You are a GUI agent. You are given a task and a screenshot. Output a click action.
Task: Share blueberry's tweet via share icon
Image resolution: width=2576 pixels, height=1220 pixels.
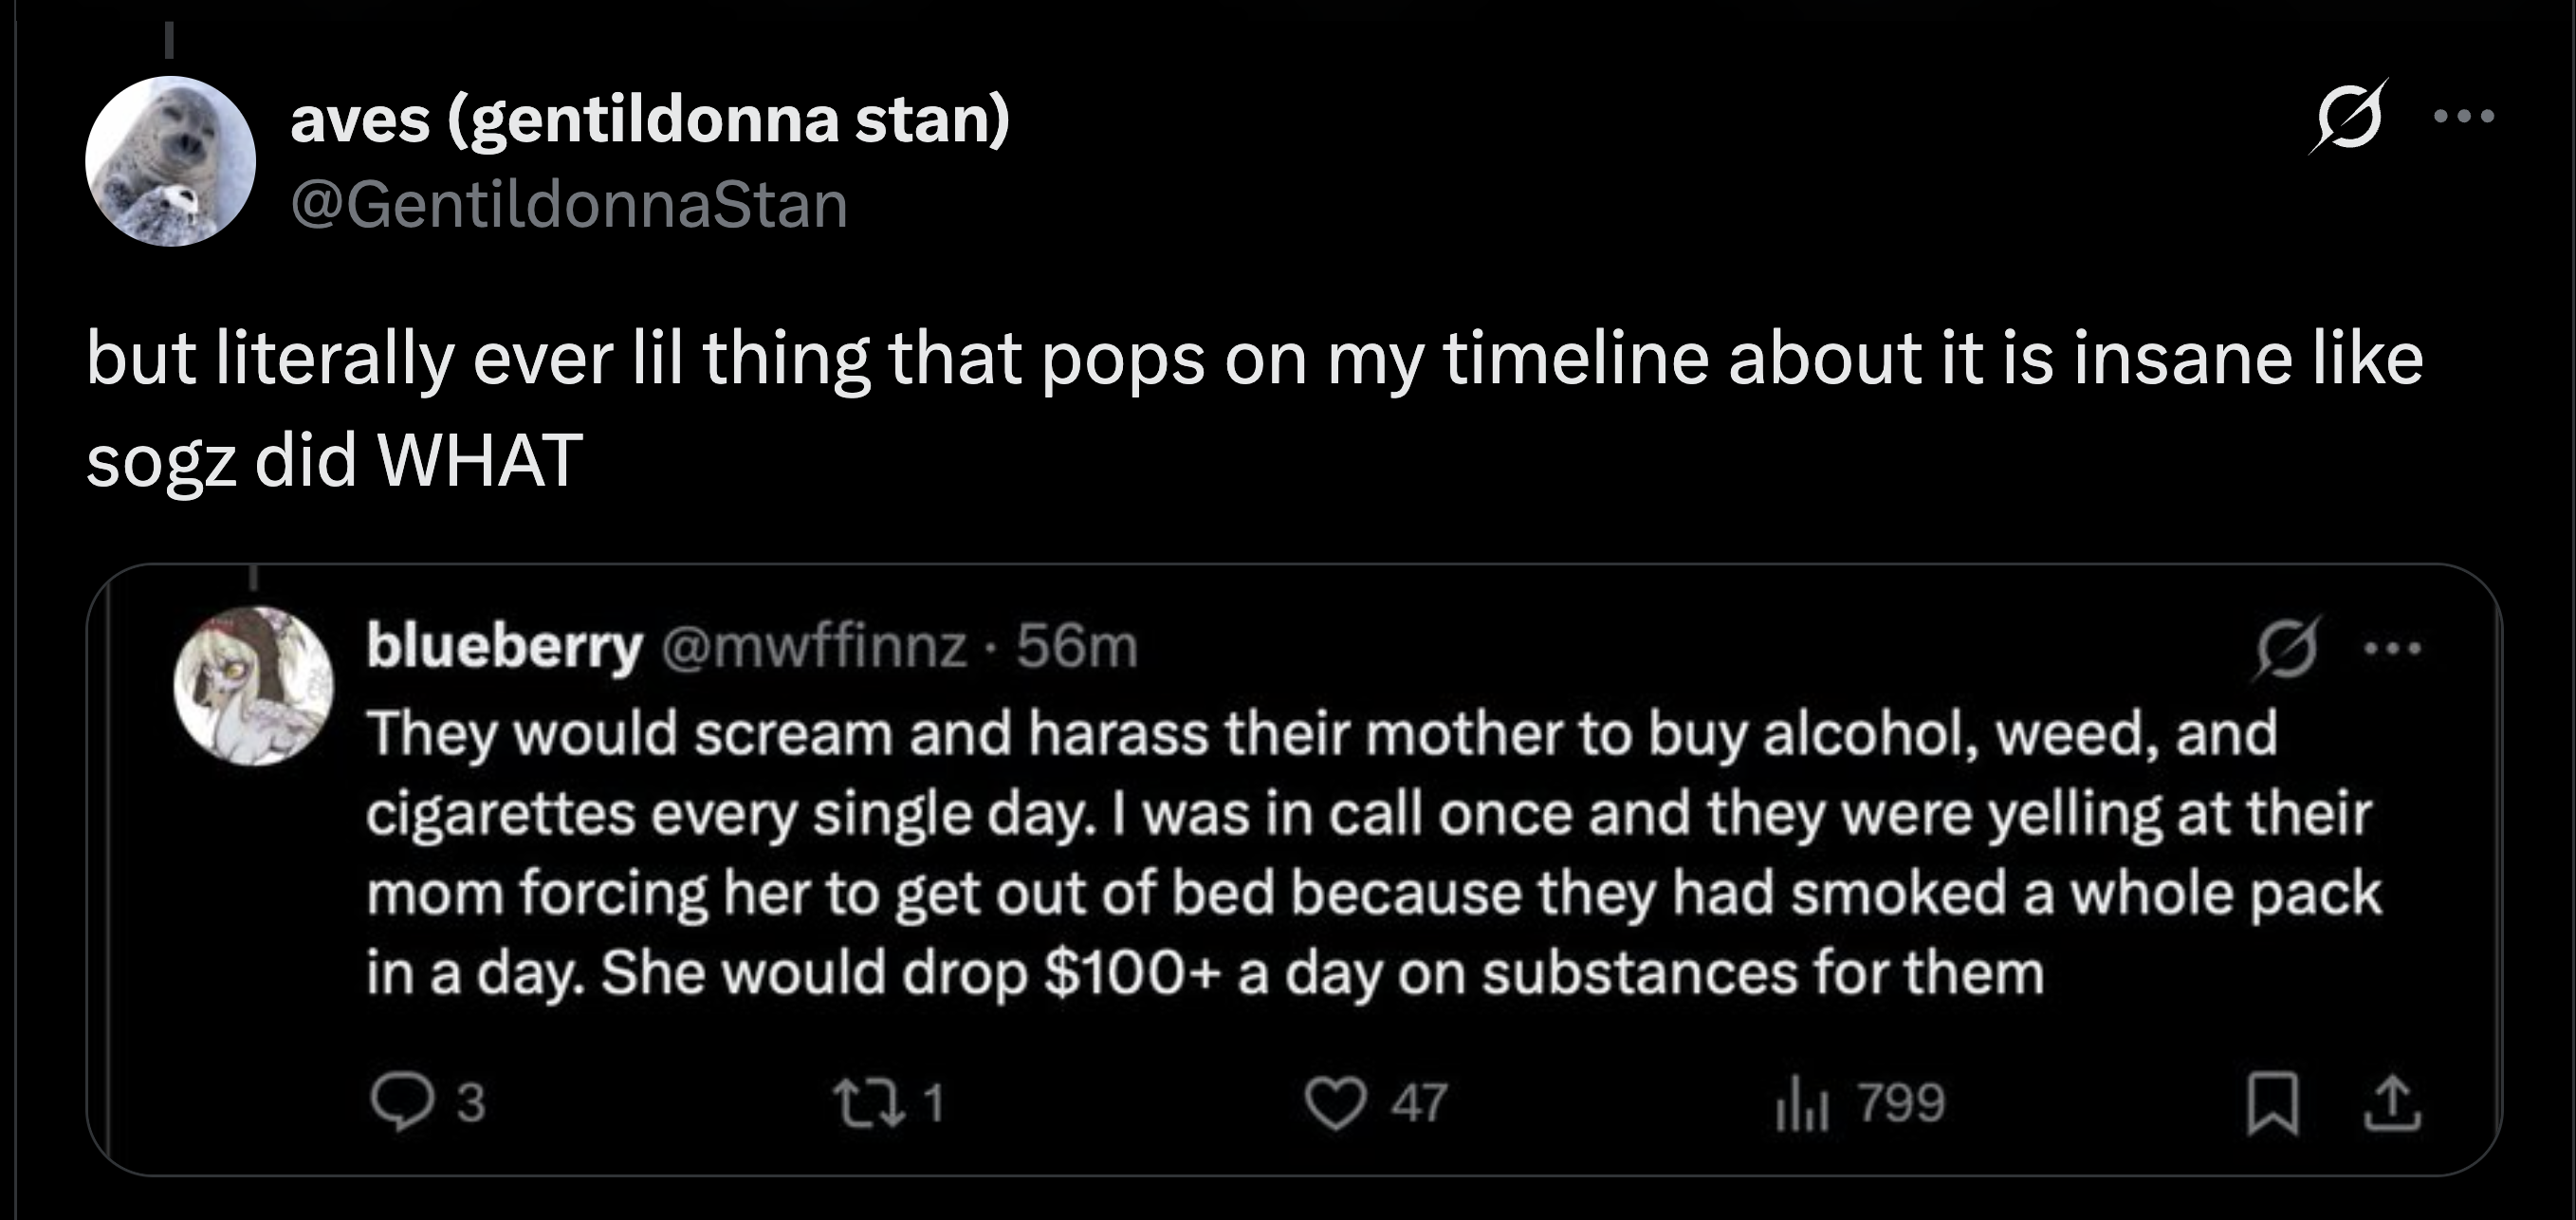[2392, 1104]
